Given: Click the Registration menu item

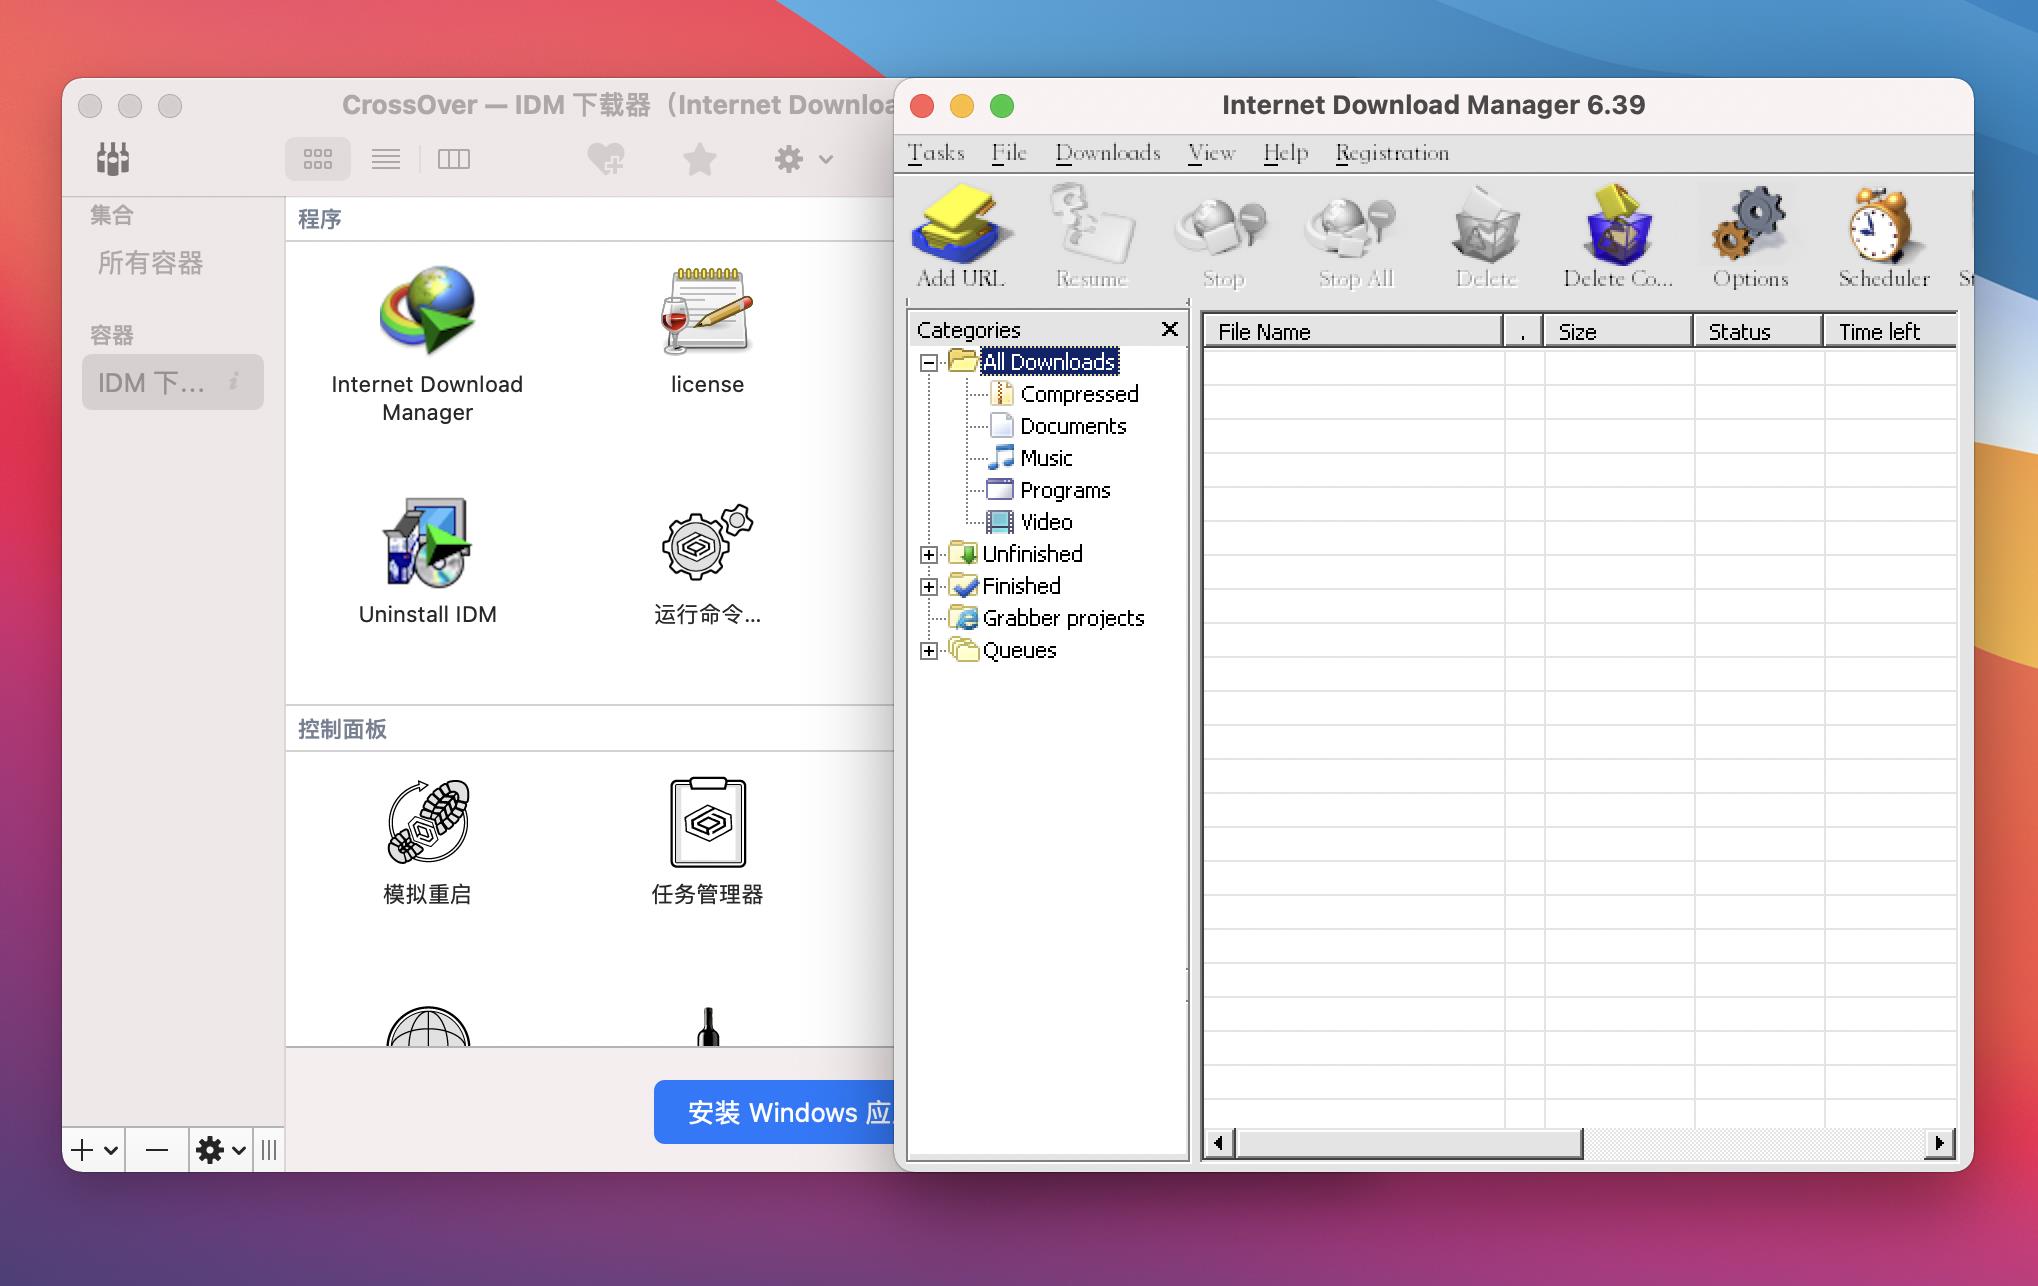Looking at the screenshot, I should 1389,151.
